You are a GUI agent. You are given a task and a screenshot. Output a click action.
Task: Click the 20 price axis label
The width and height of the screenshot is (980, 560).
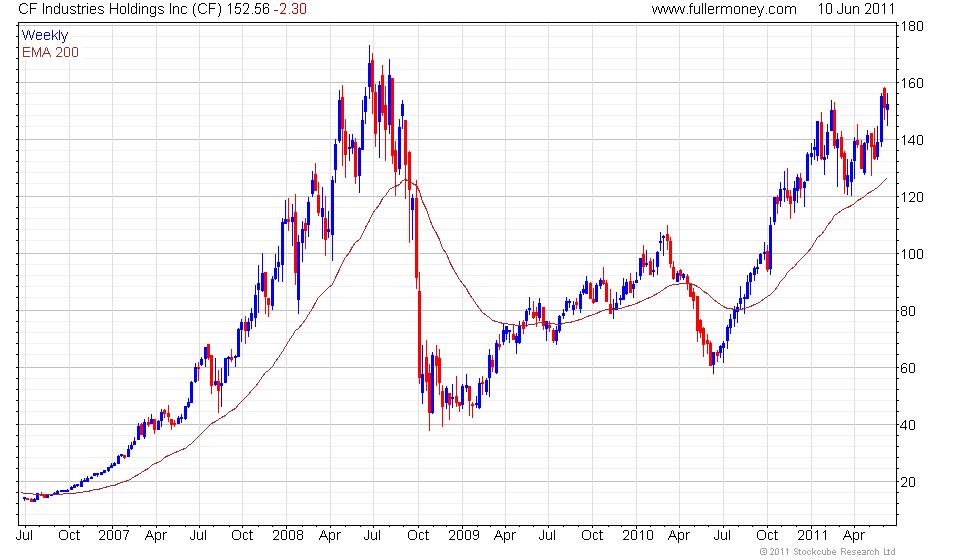908,482
